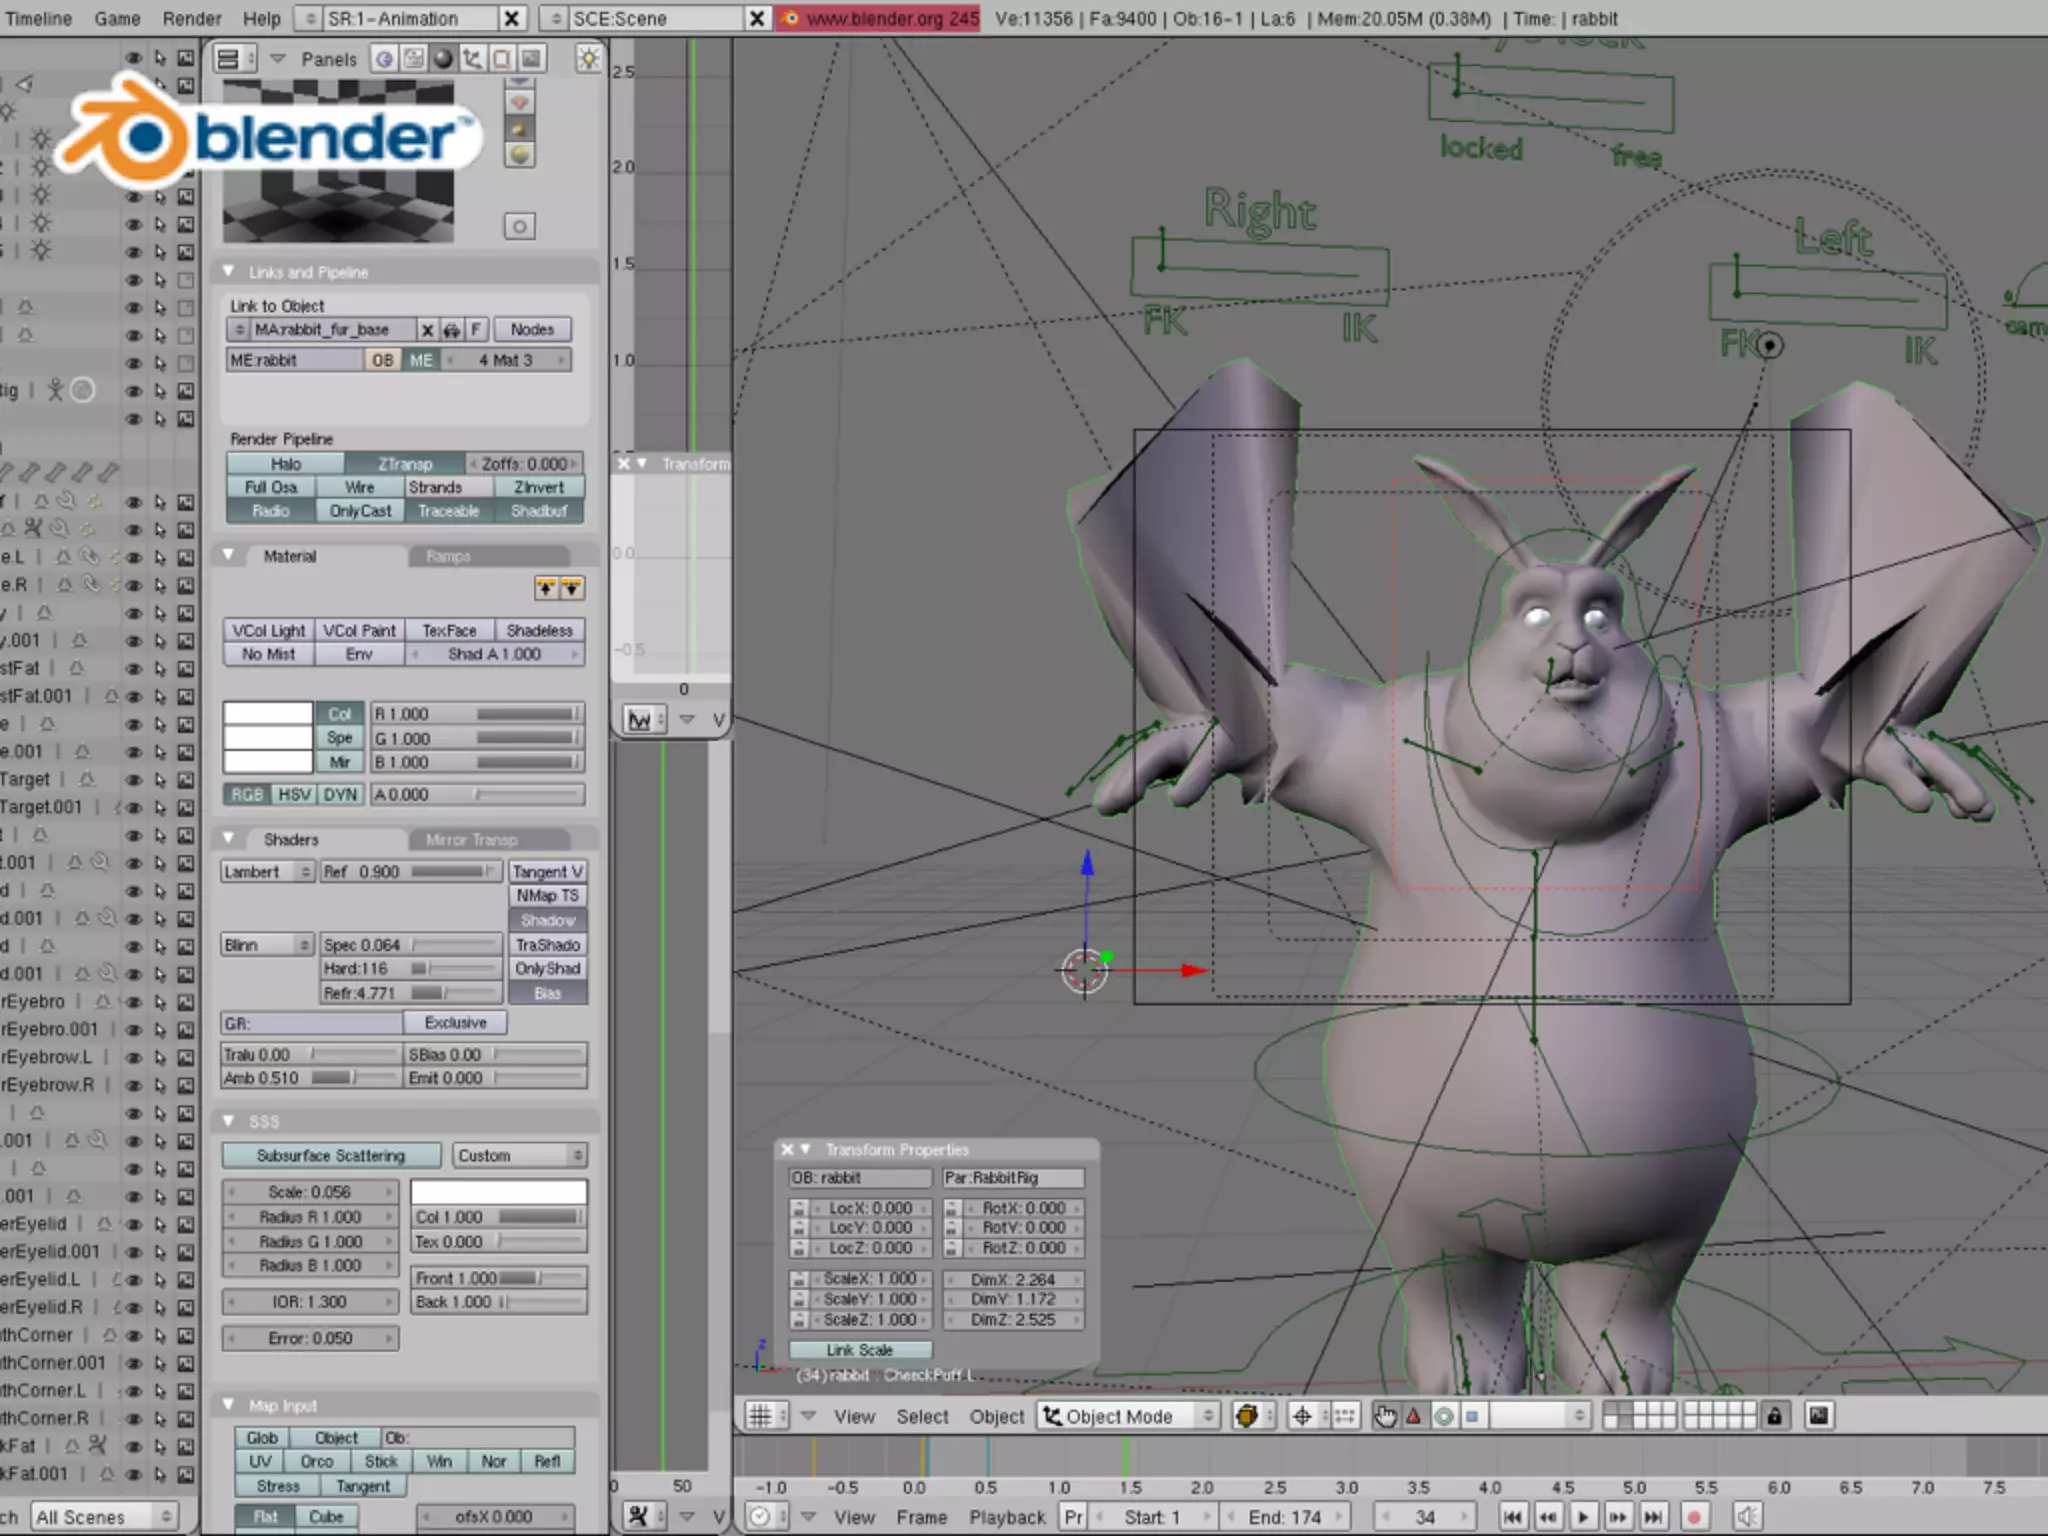The width and height of the screenshot is (2048, 1536).
Task: Select translate manipulator triangle icon
Action: 1414,1416
